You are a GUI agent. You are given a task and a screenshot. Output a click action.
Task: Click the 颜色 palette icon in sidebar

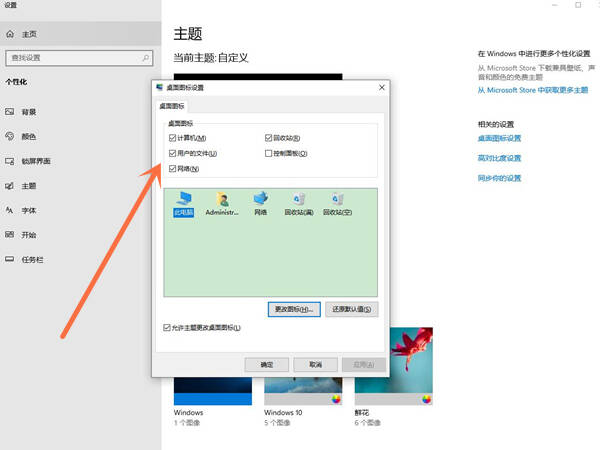[10, 136]
